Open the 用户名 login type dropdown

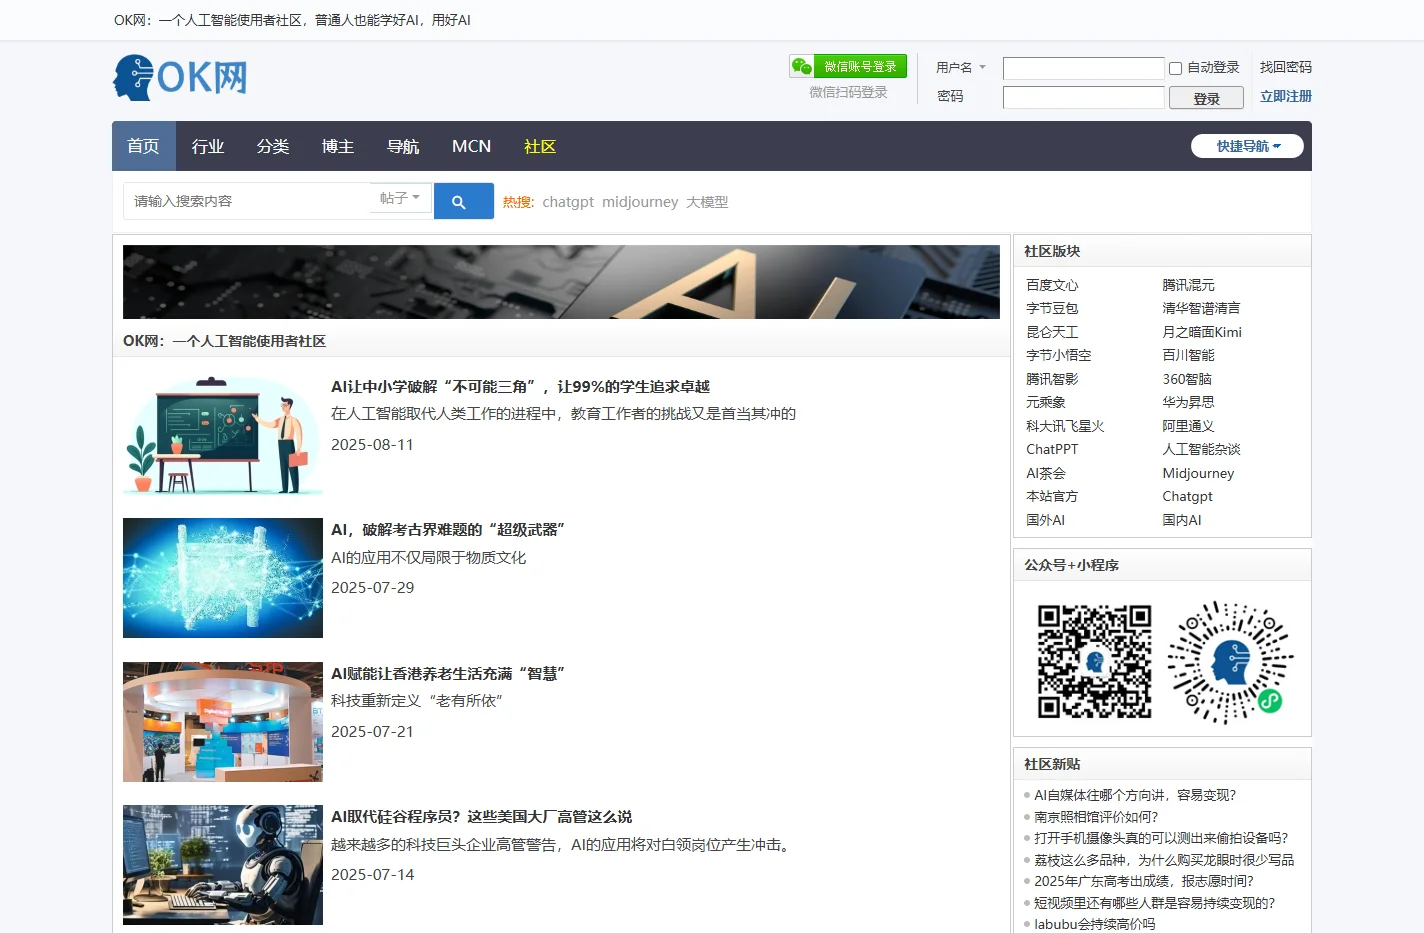(960, 67)
